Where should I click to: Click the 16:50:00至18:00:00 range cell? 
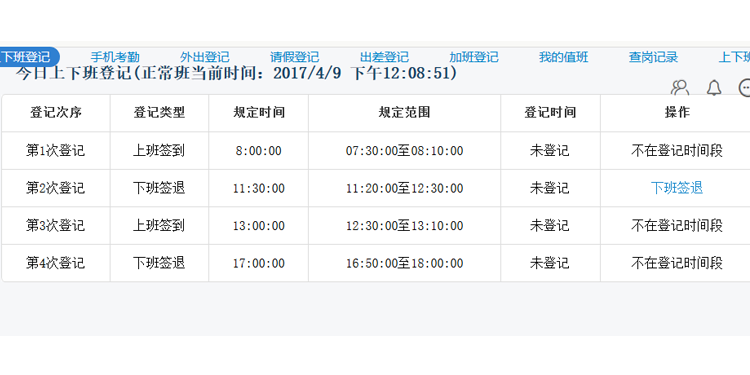(x=405, y=263)
